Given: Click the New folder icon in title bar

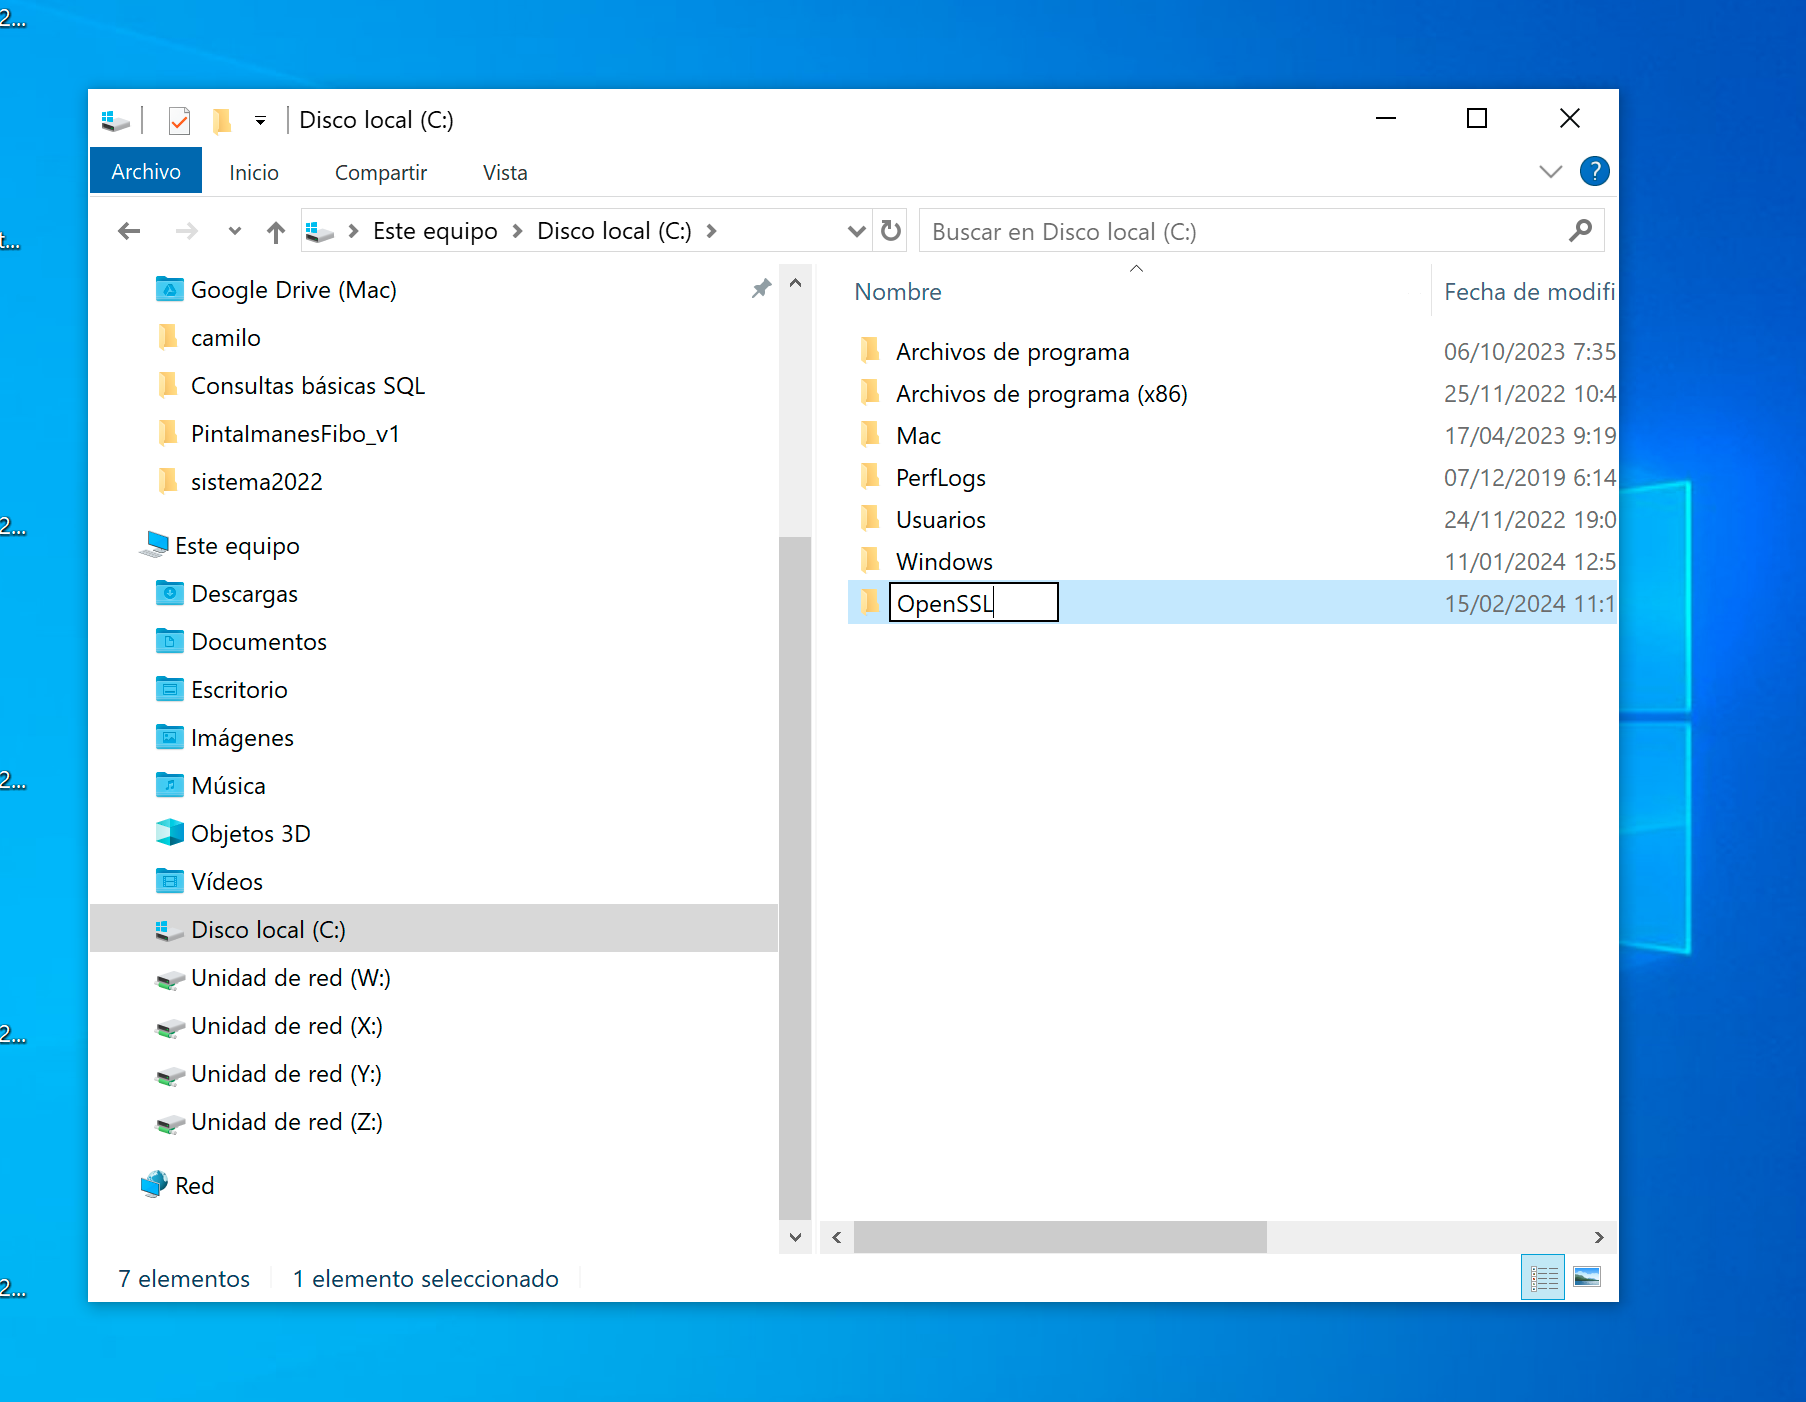Looking at the screenshot, I should tap(222, 121).
